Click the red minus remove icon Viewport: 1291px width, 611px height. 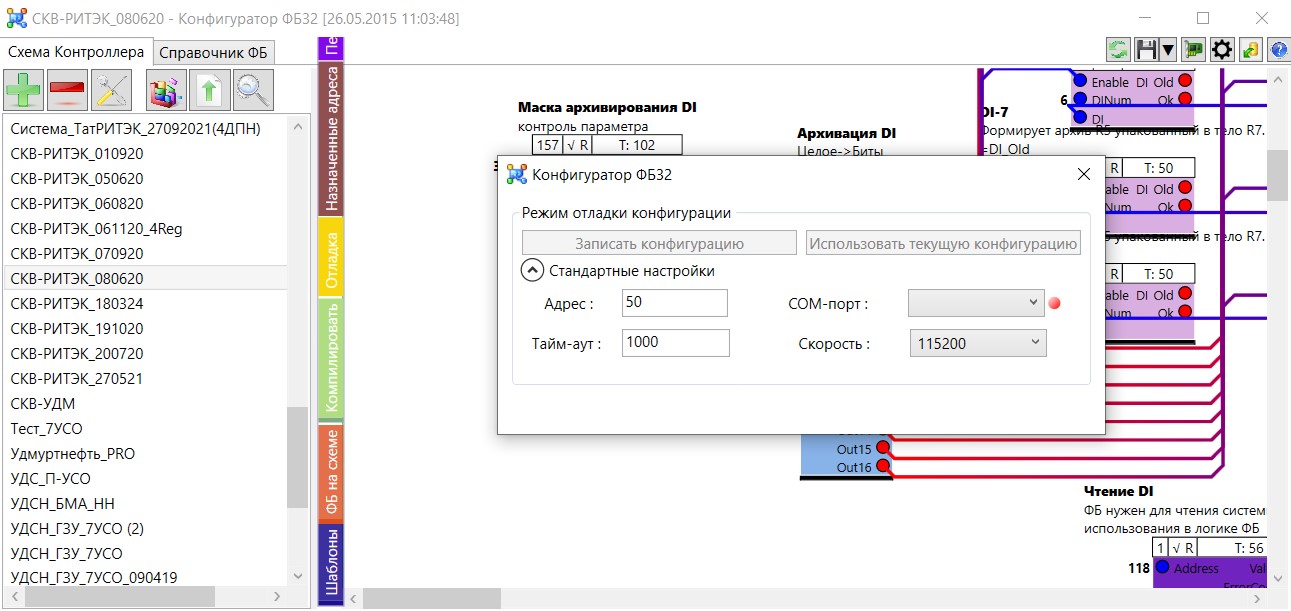tap(67, 90)
